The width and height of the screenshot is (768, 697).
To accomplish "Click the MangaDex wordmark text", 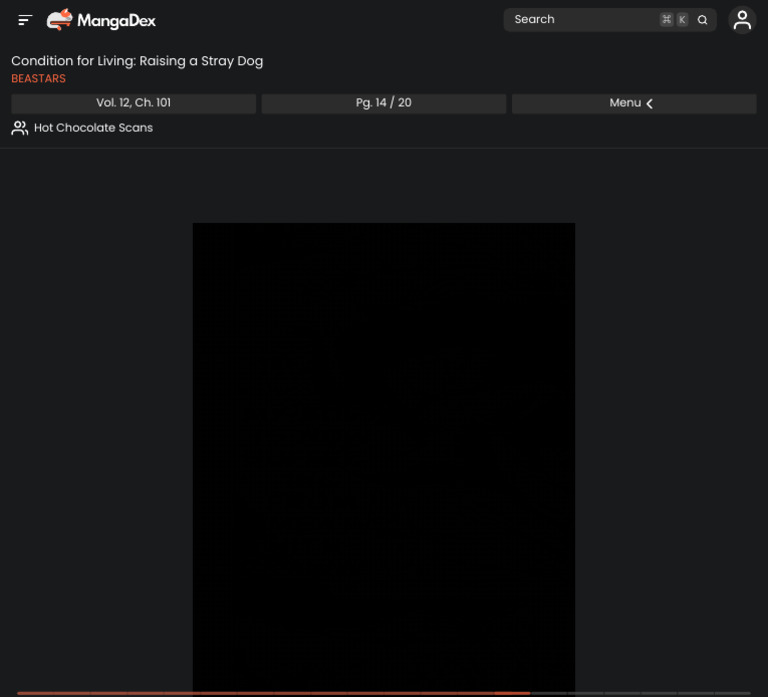I will [117, 21].
